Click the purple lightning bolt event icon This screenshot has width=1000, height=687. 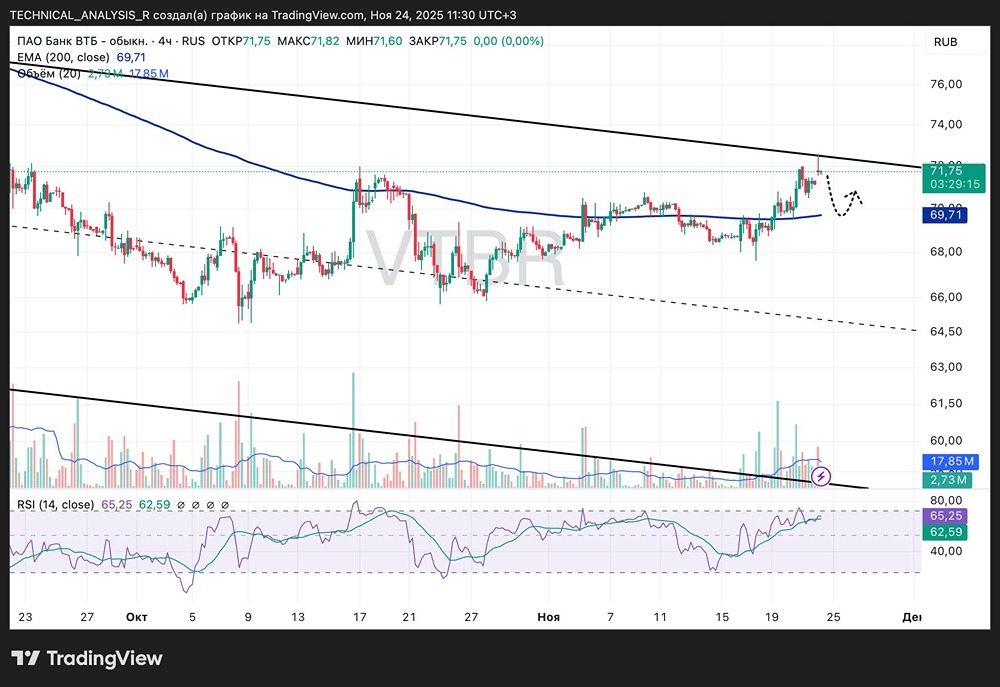pos(821,476)
